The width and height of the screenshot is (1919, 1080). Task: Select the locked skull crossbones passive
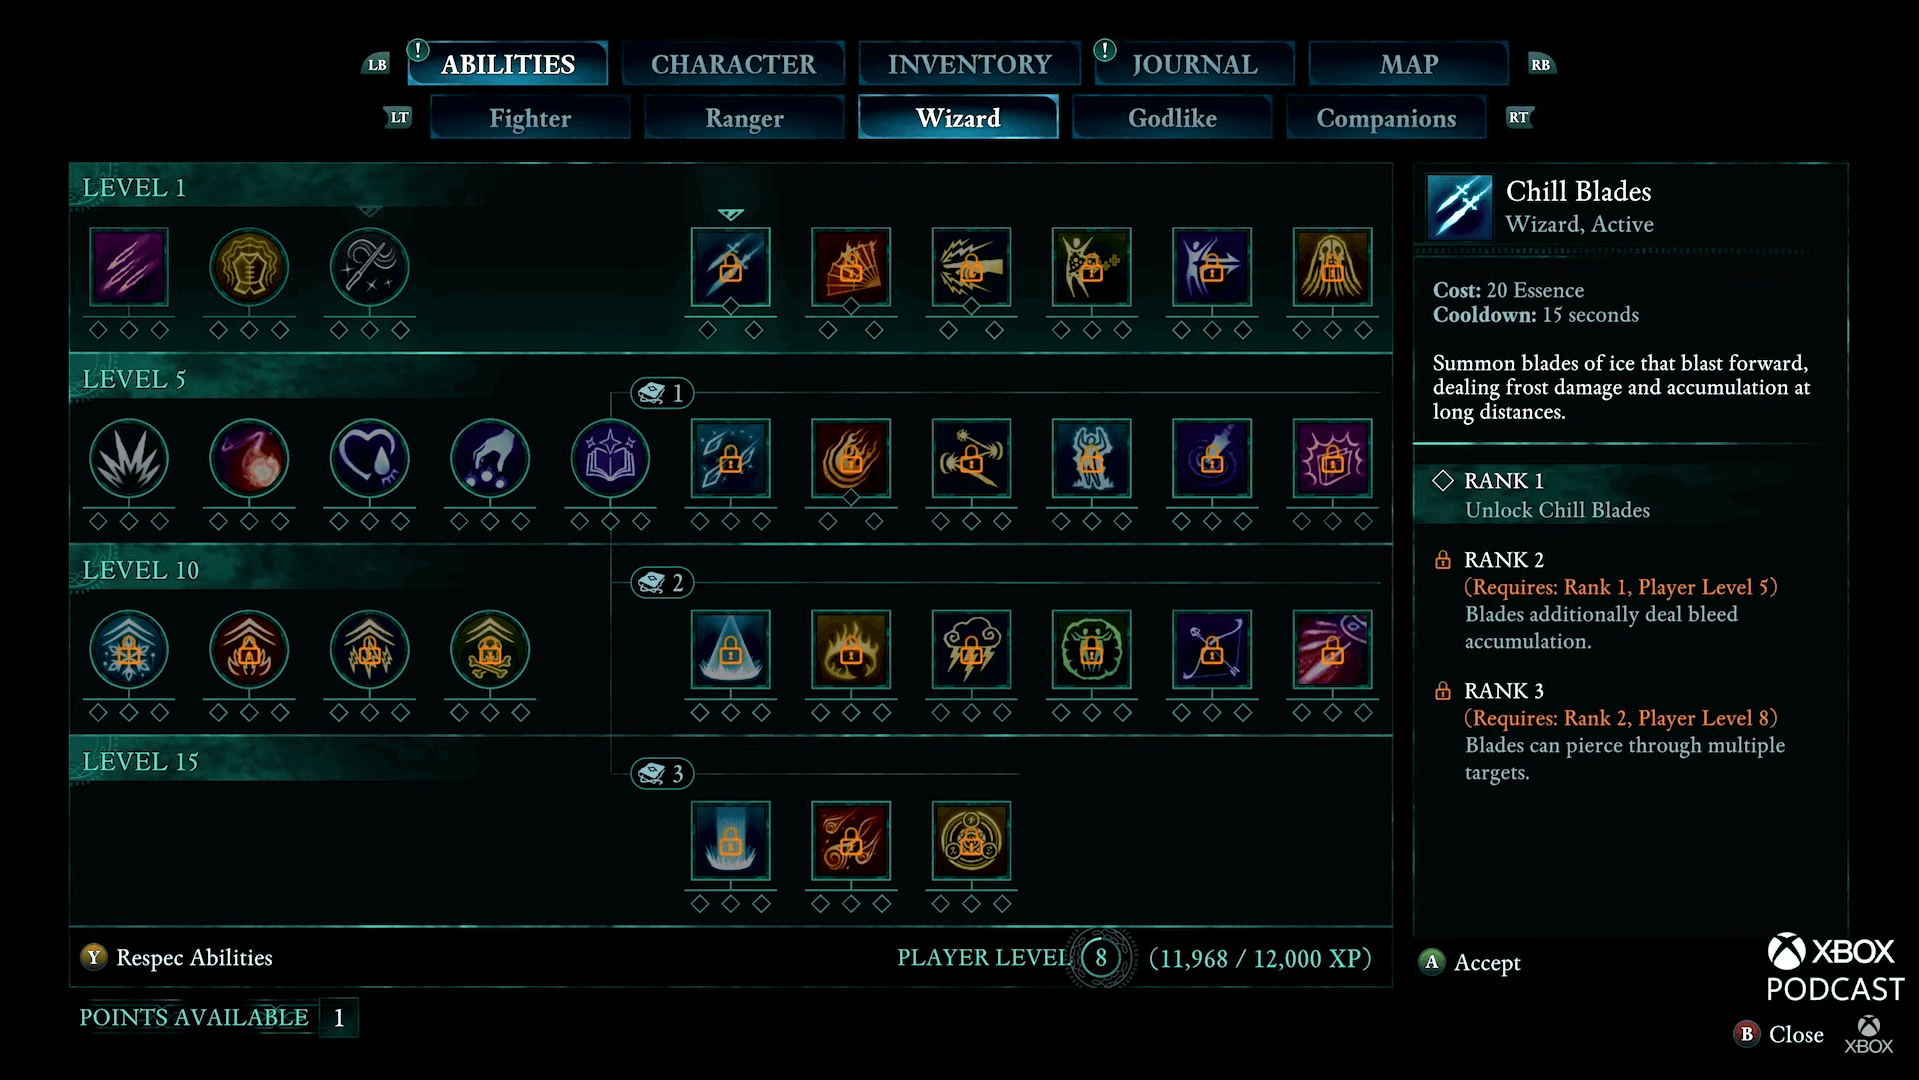(x=490, y=650)
